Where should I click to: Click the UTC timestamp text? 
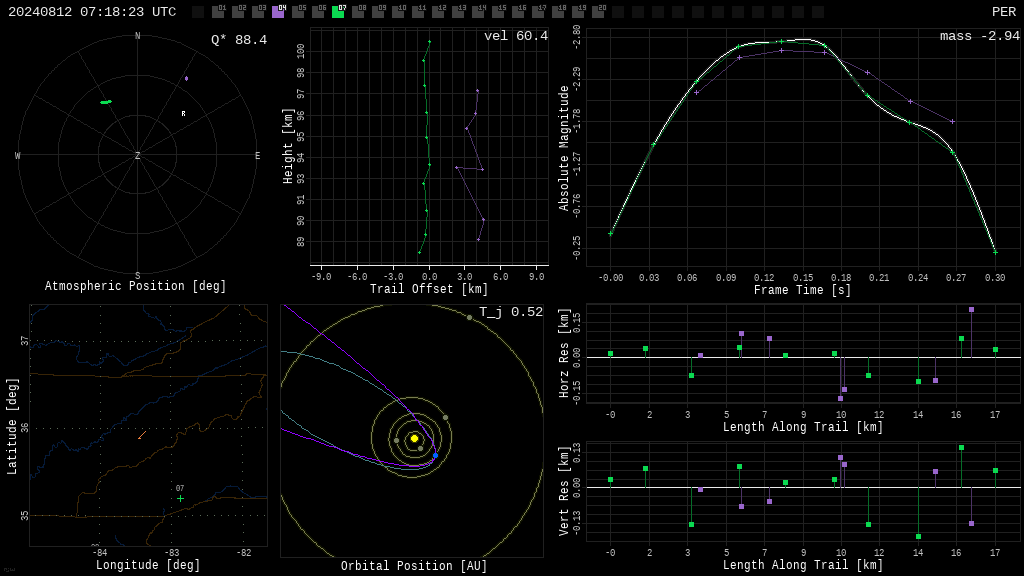(92, 12)
